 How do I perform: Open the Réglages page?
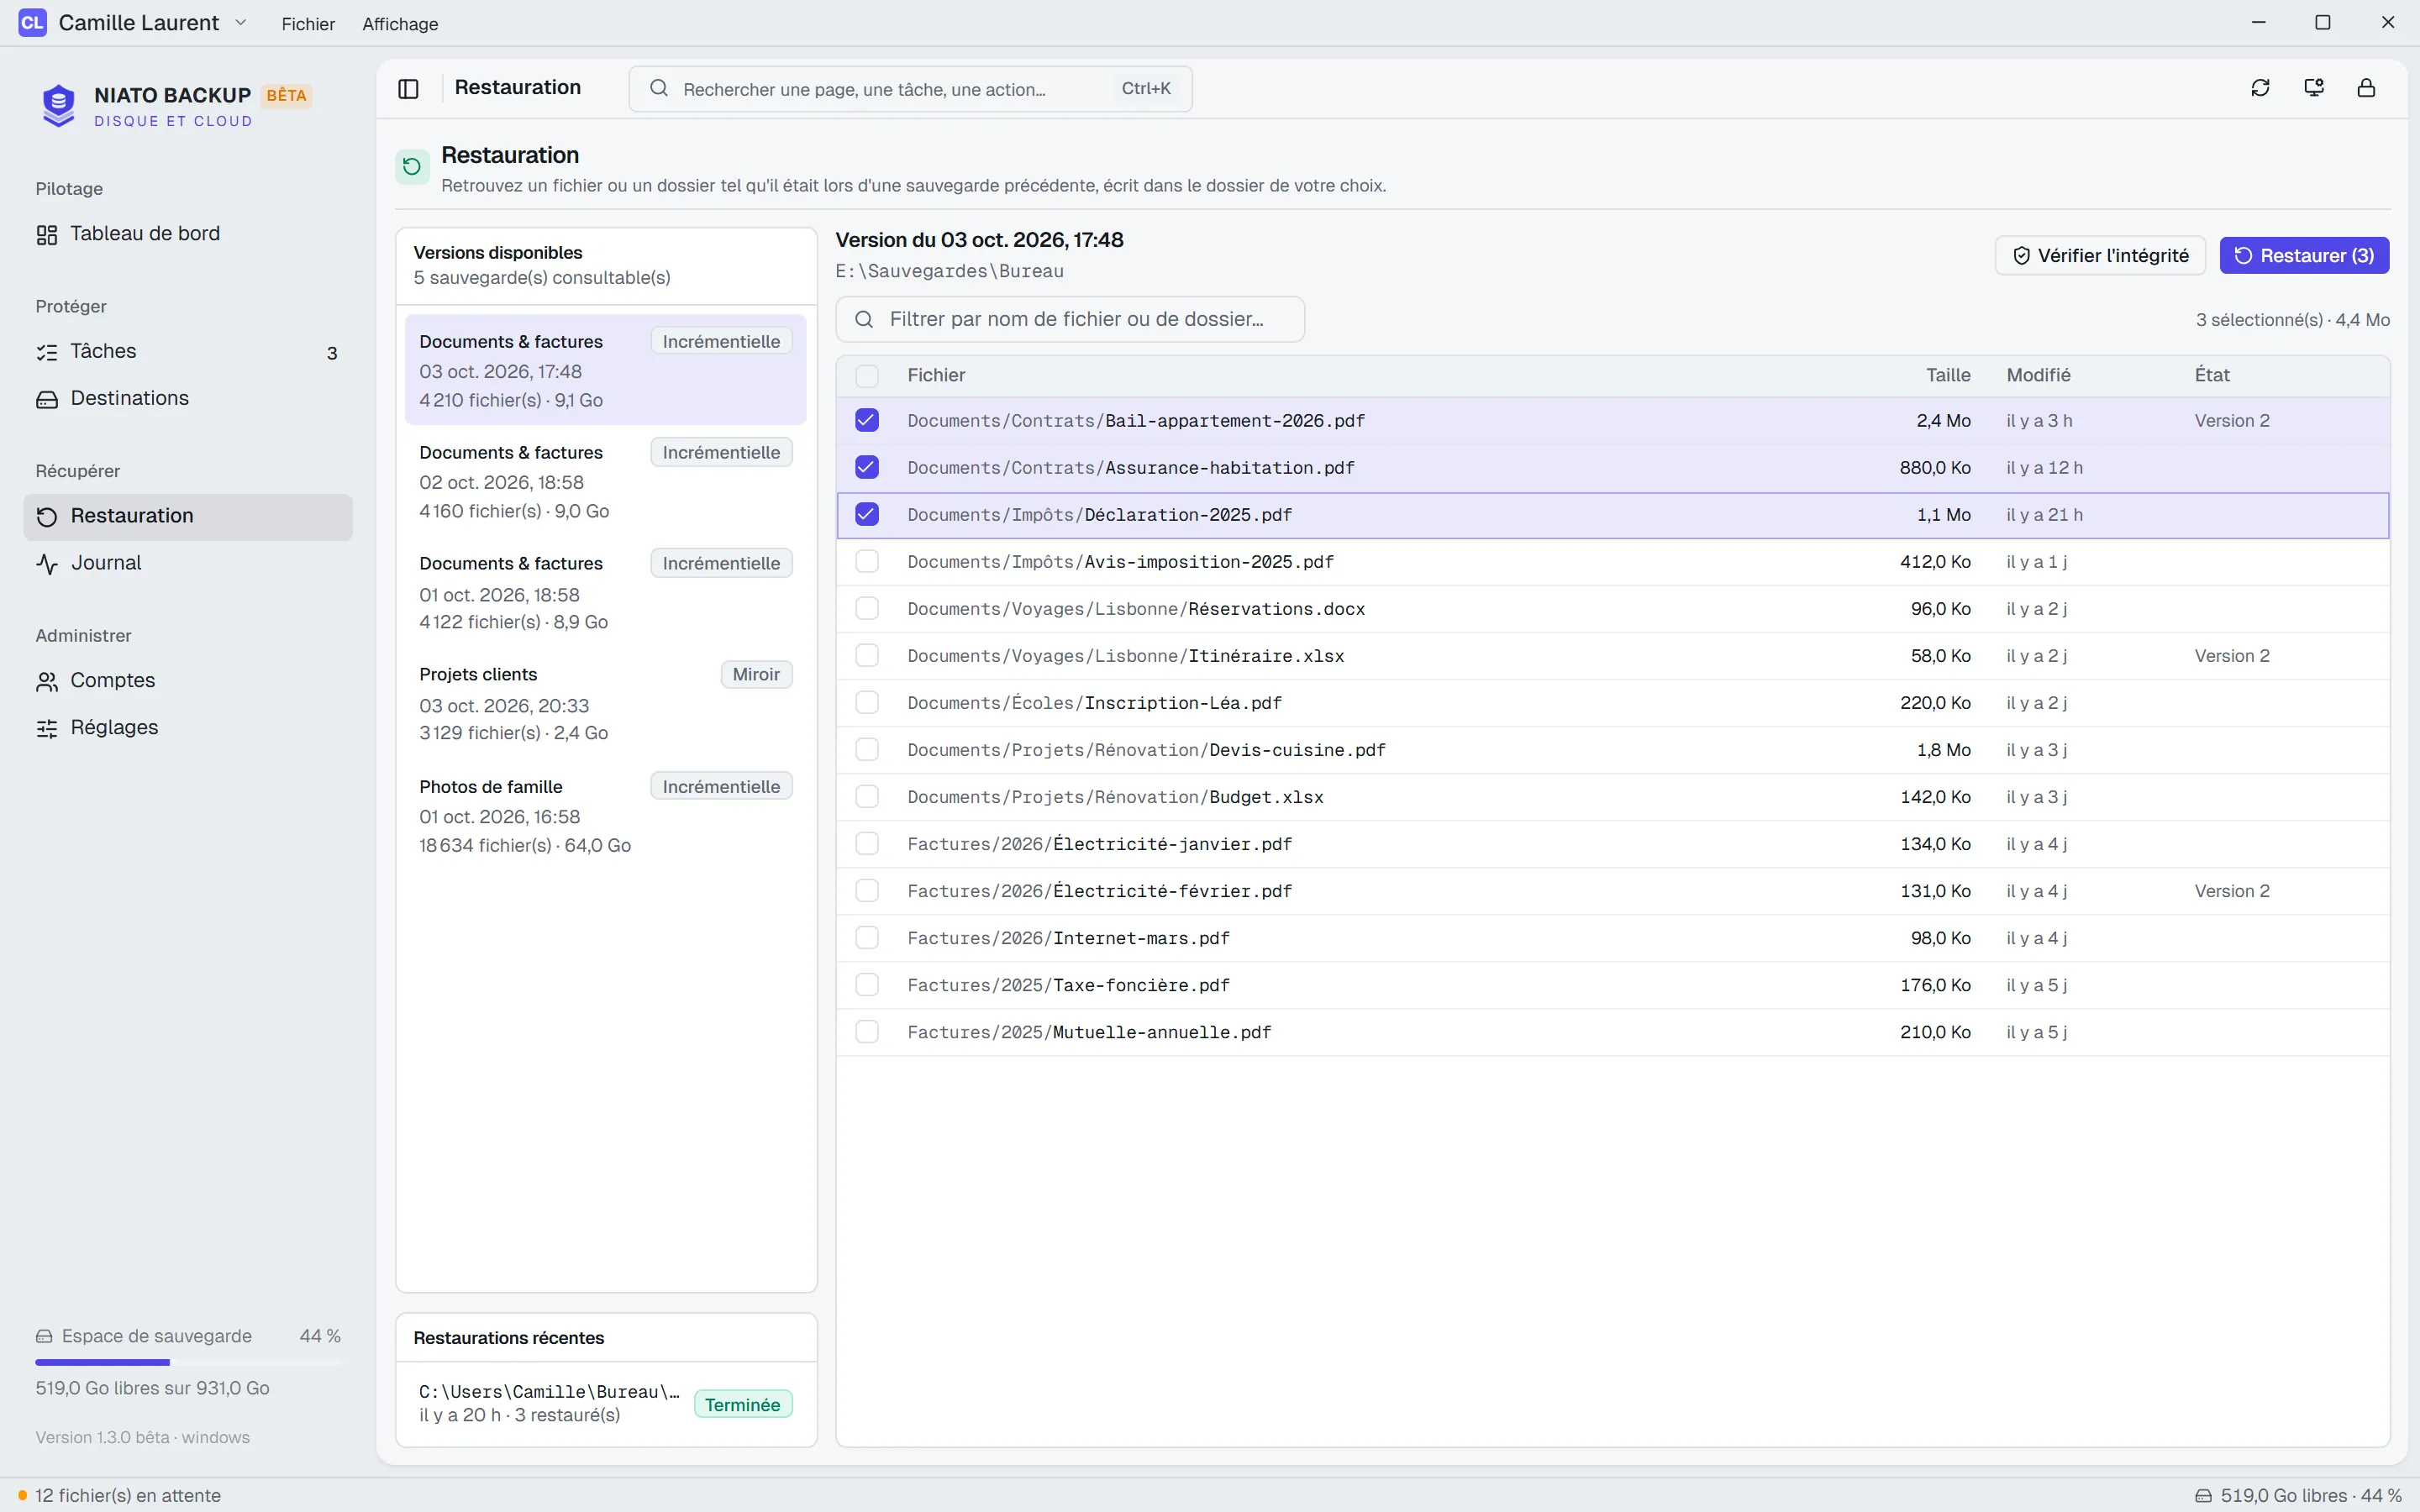[x=188, y=727]
